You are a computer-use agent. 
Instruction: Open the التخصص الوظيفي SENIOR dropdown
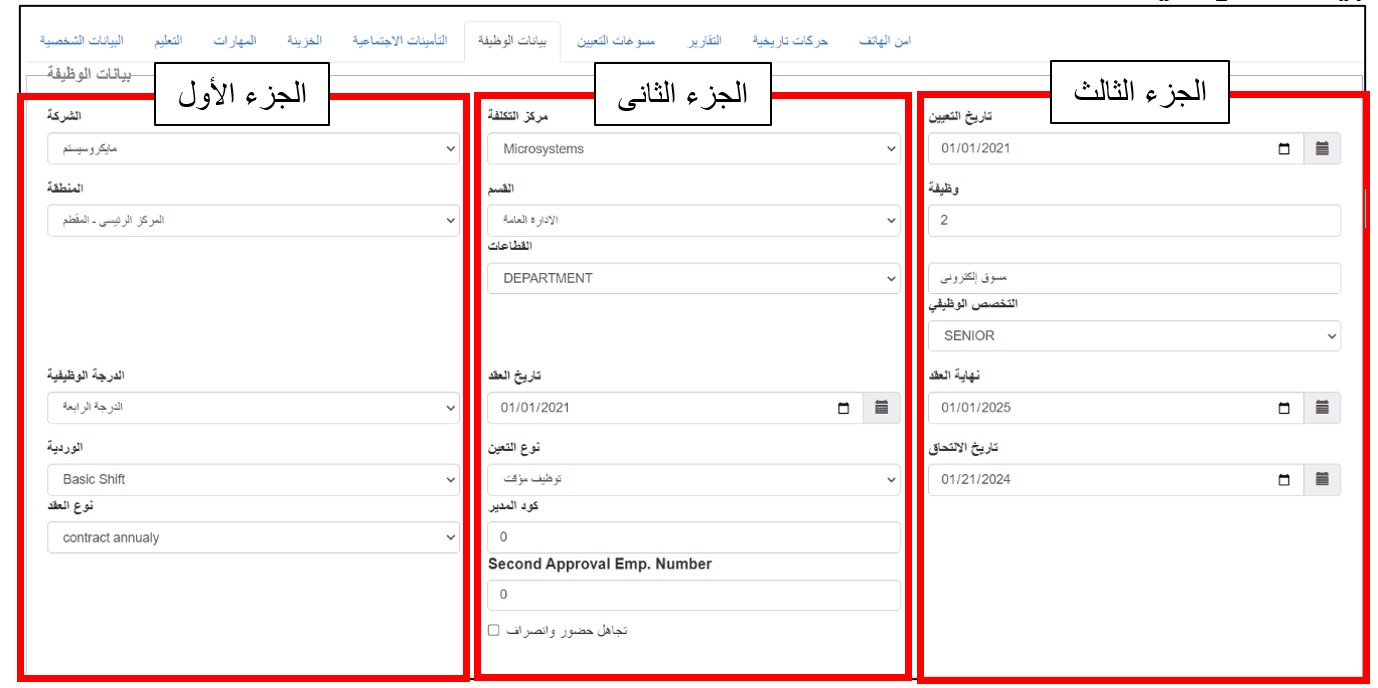coord(1134,336)
